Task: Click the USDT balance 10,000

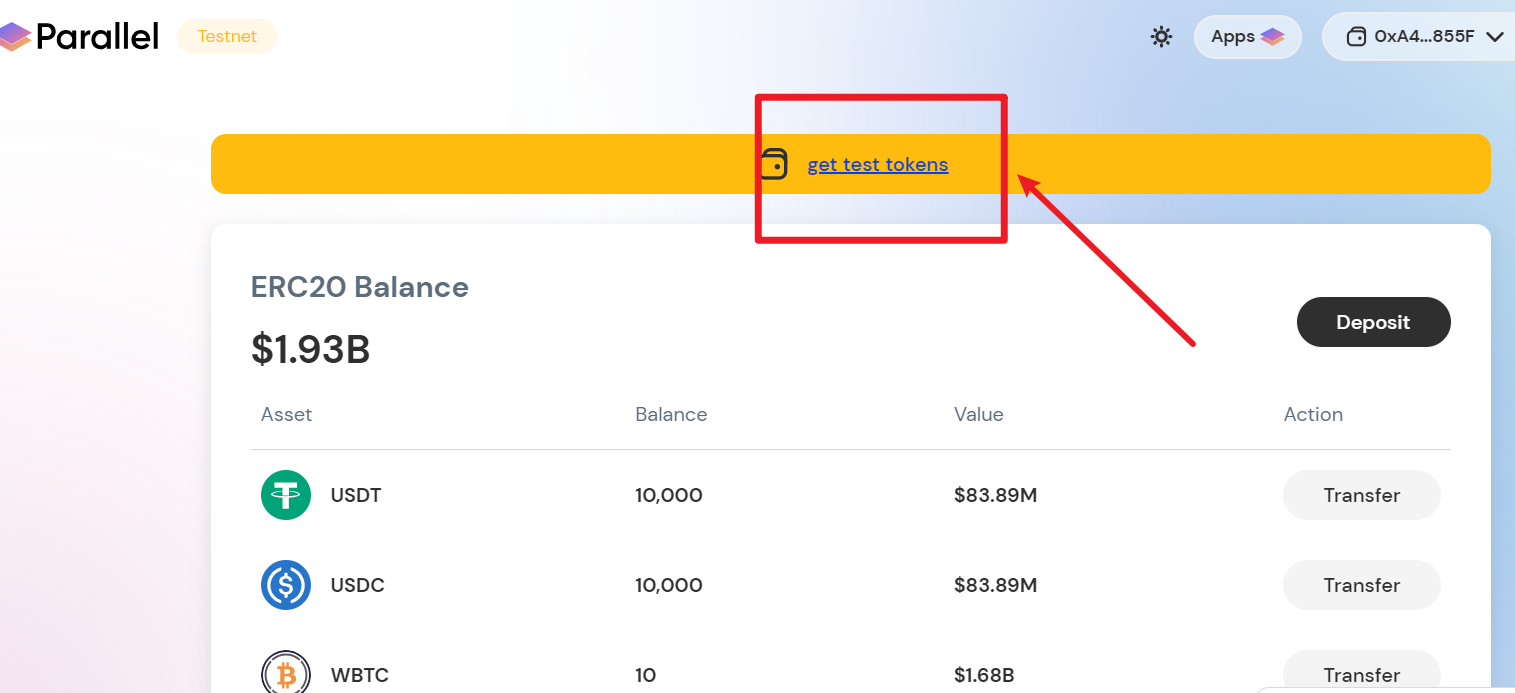Action: (x=669, y=495)
